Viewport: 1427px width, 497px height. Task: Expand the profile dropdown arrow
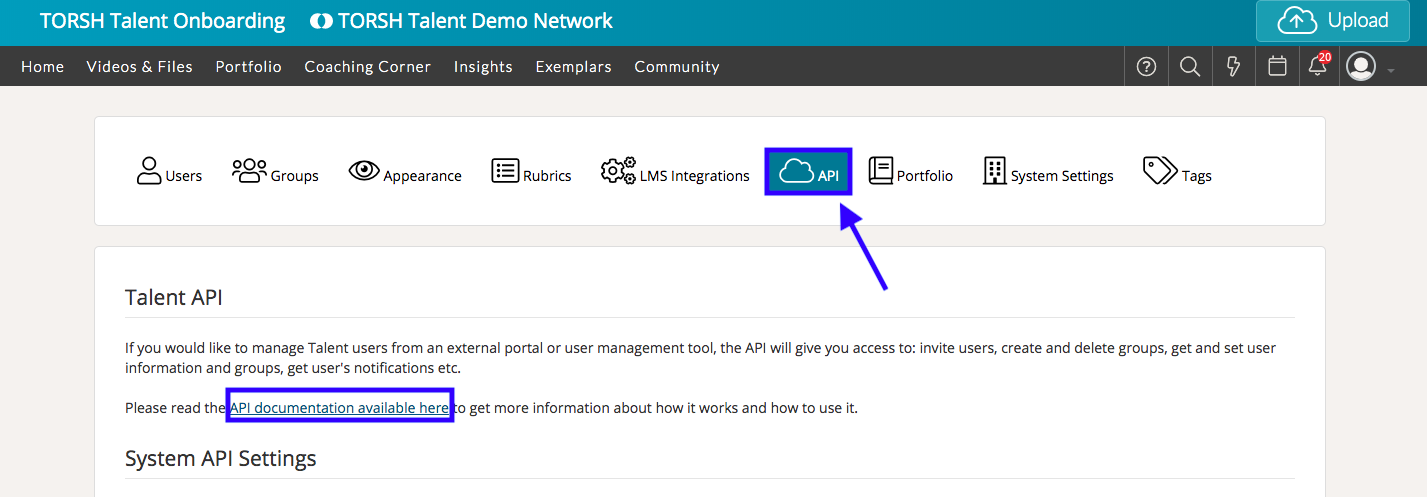[1391, 70]
